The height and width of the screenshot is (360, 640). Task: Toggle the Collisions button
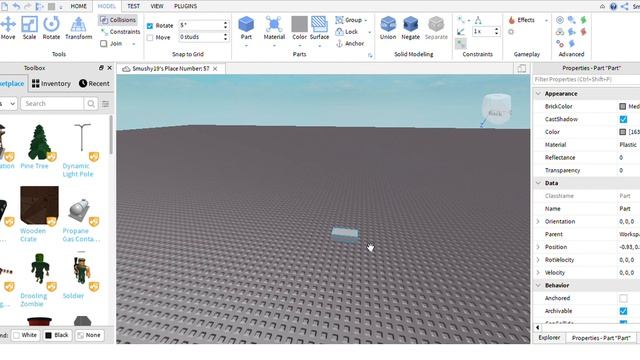pyautogui.click(x=118, y=20)
